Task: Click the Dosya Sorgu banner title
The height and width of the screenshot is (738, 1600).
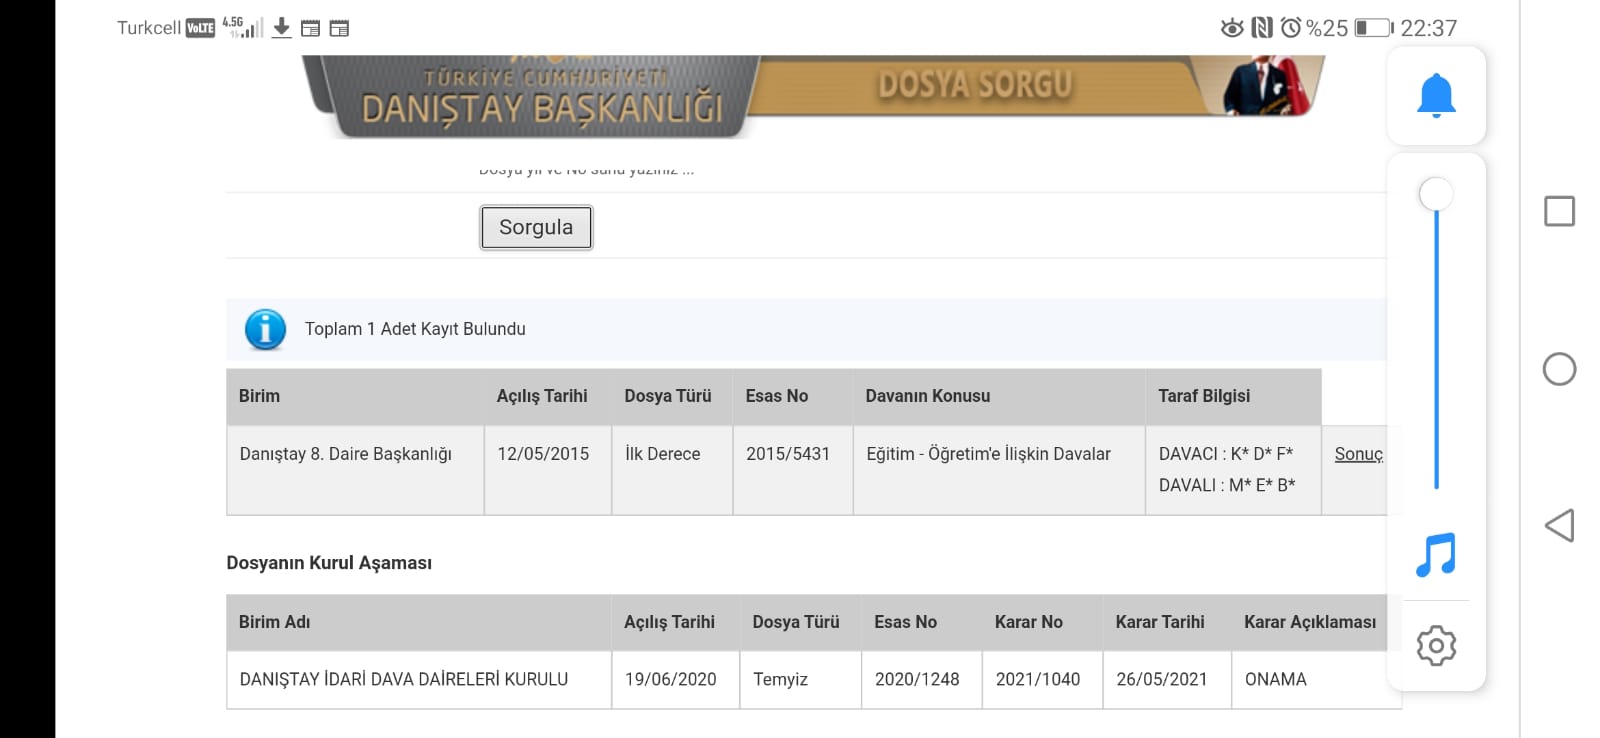Action: pyautogui.click(x=975, y=85)
